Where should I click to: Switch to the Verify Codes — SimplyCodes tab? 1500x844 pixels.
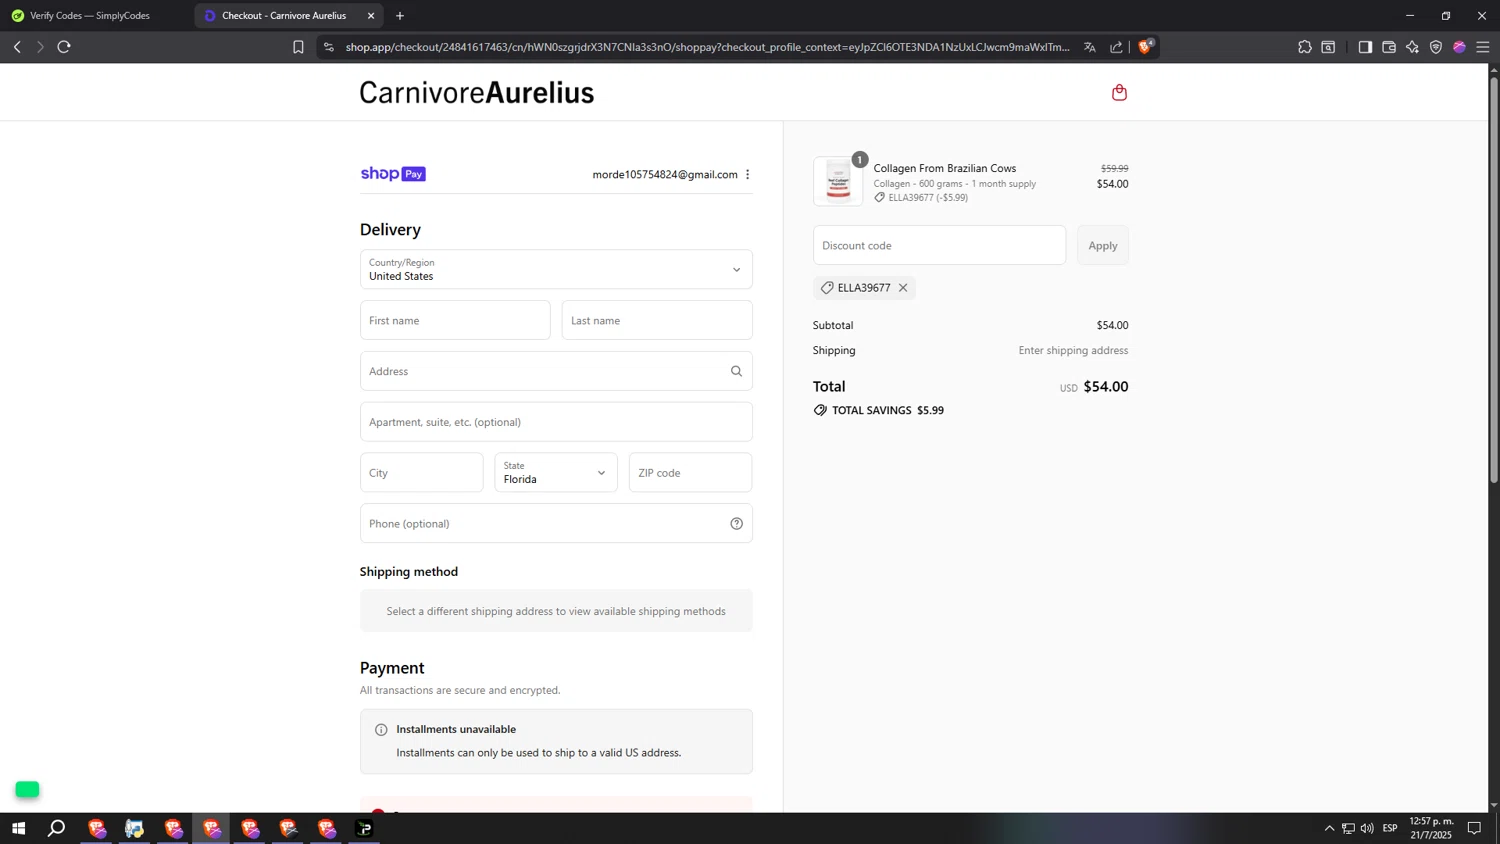(x=90, y=16)
